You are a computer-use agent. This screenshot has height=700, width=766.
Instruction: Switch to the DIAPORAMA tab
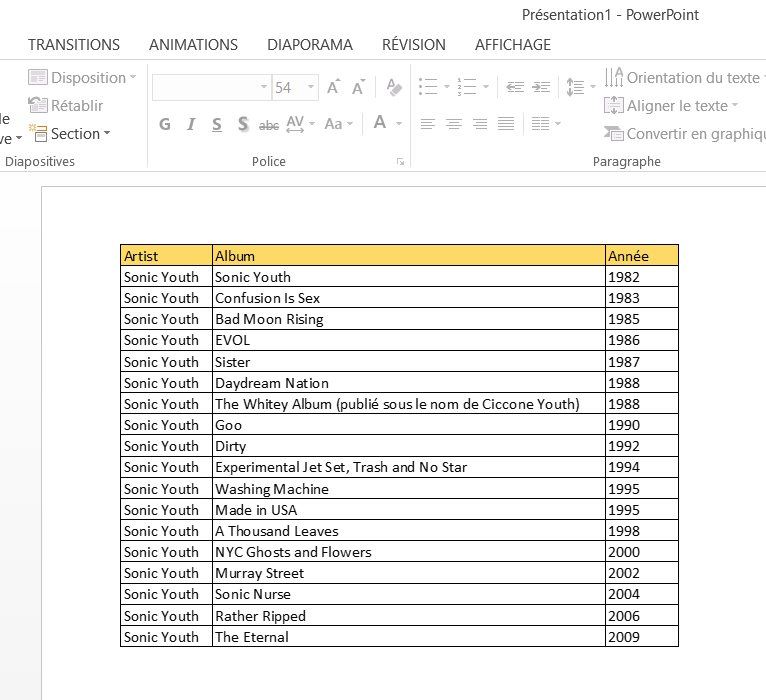tap(310, 45)
